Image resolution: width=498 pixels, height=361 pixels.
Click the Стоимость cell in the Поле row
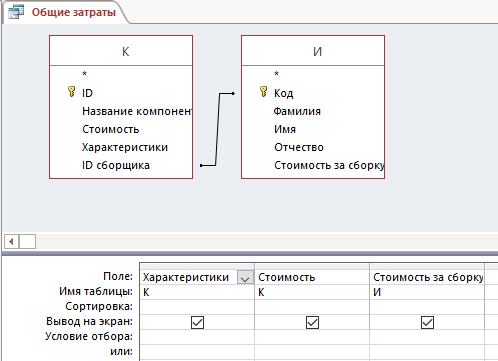point(312,277)
